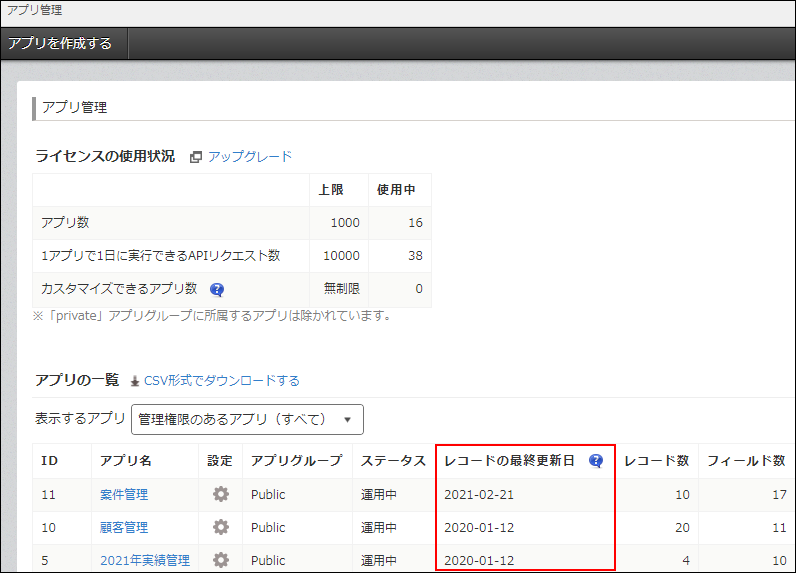Click the 設定 column header
Screen dimensions: 796x573
(x=220, y=461)
